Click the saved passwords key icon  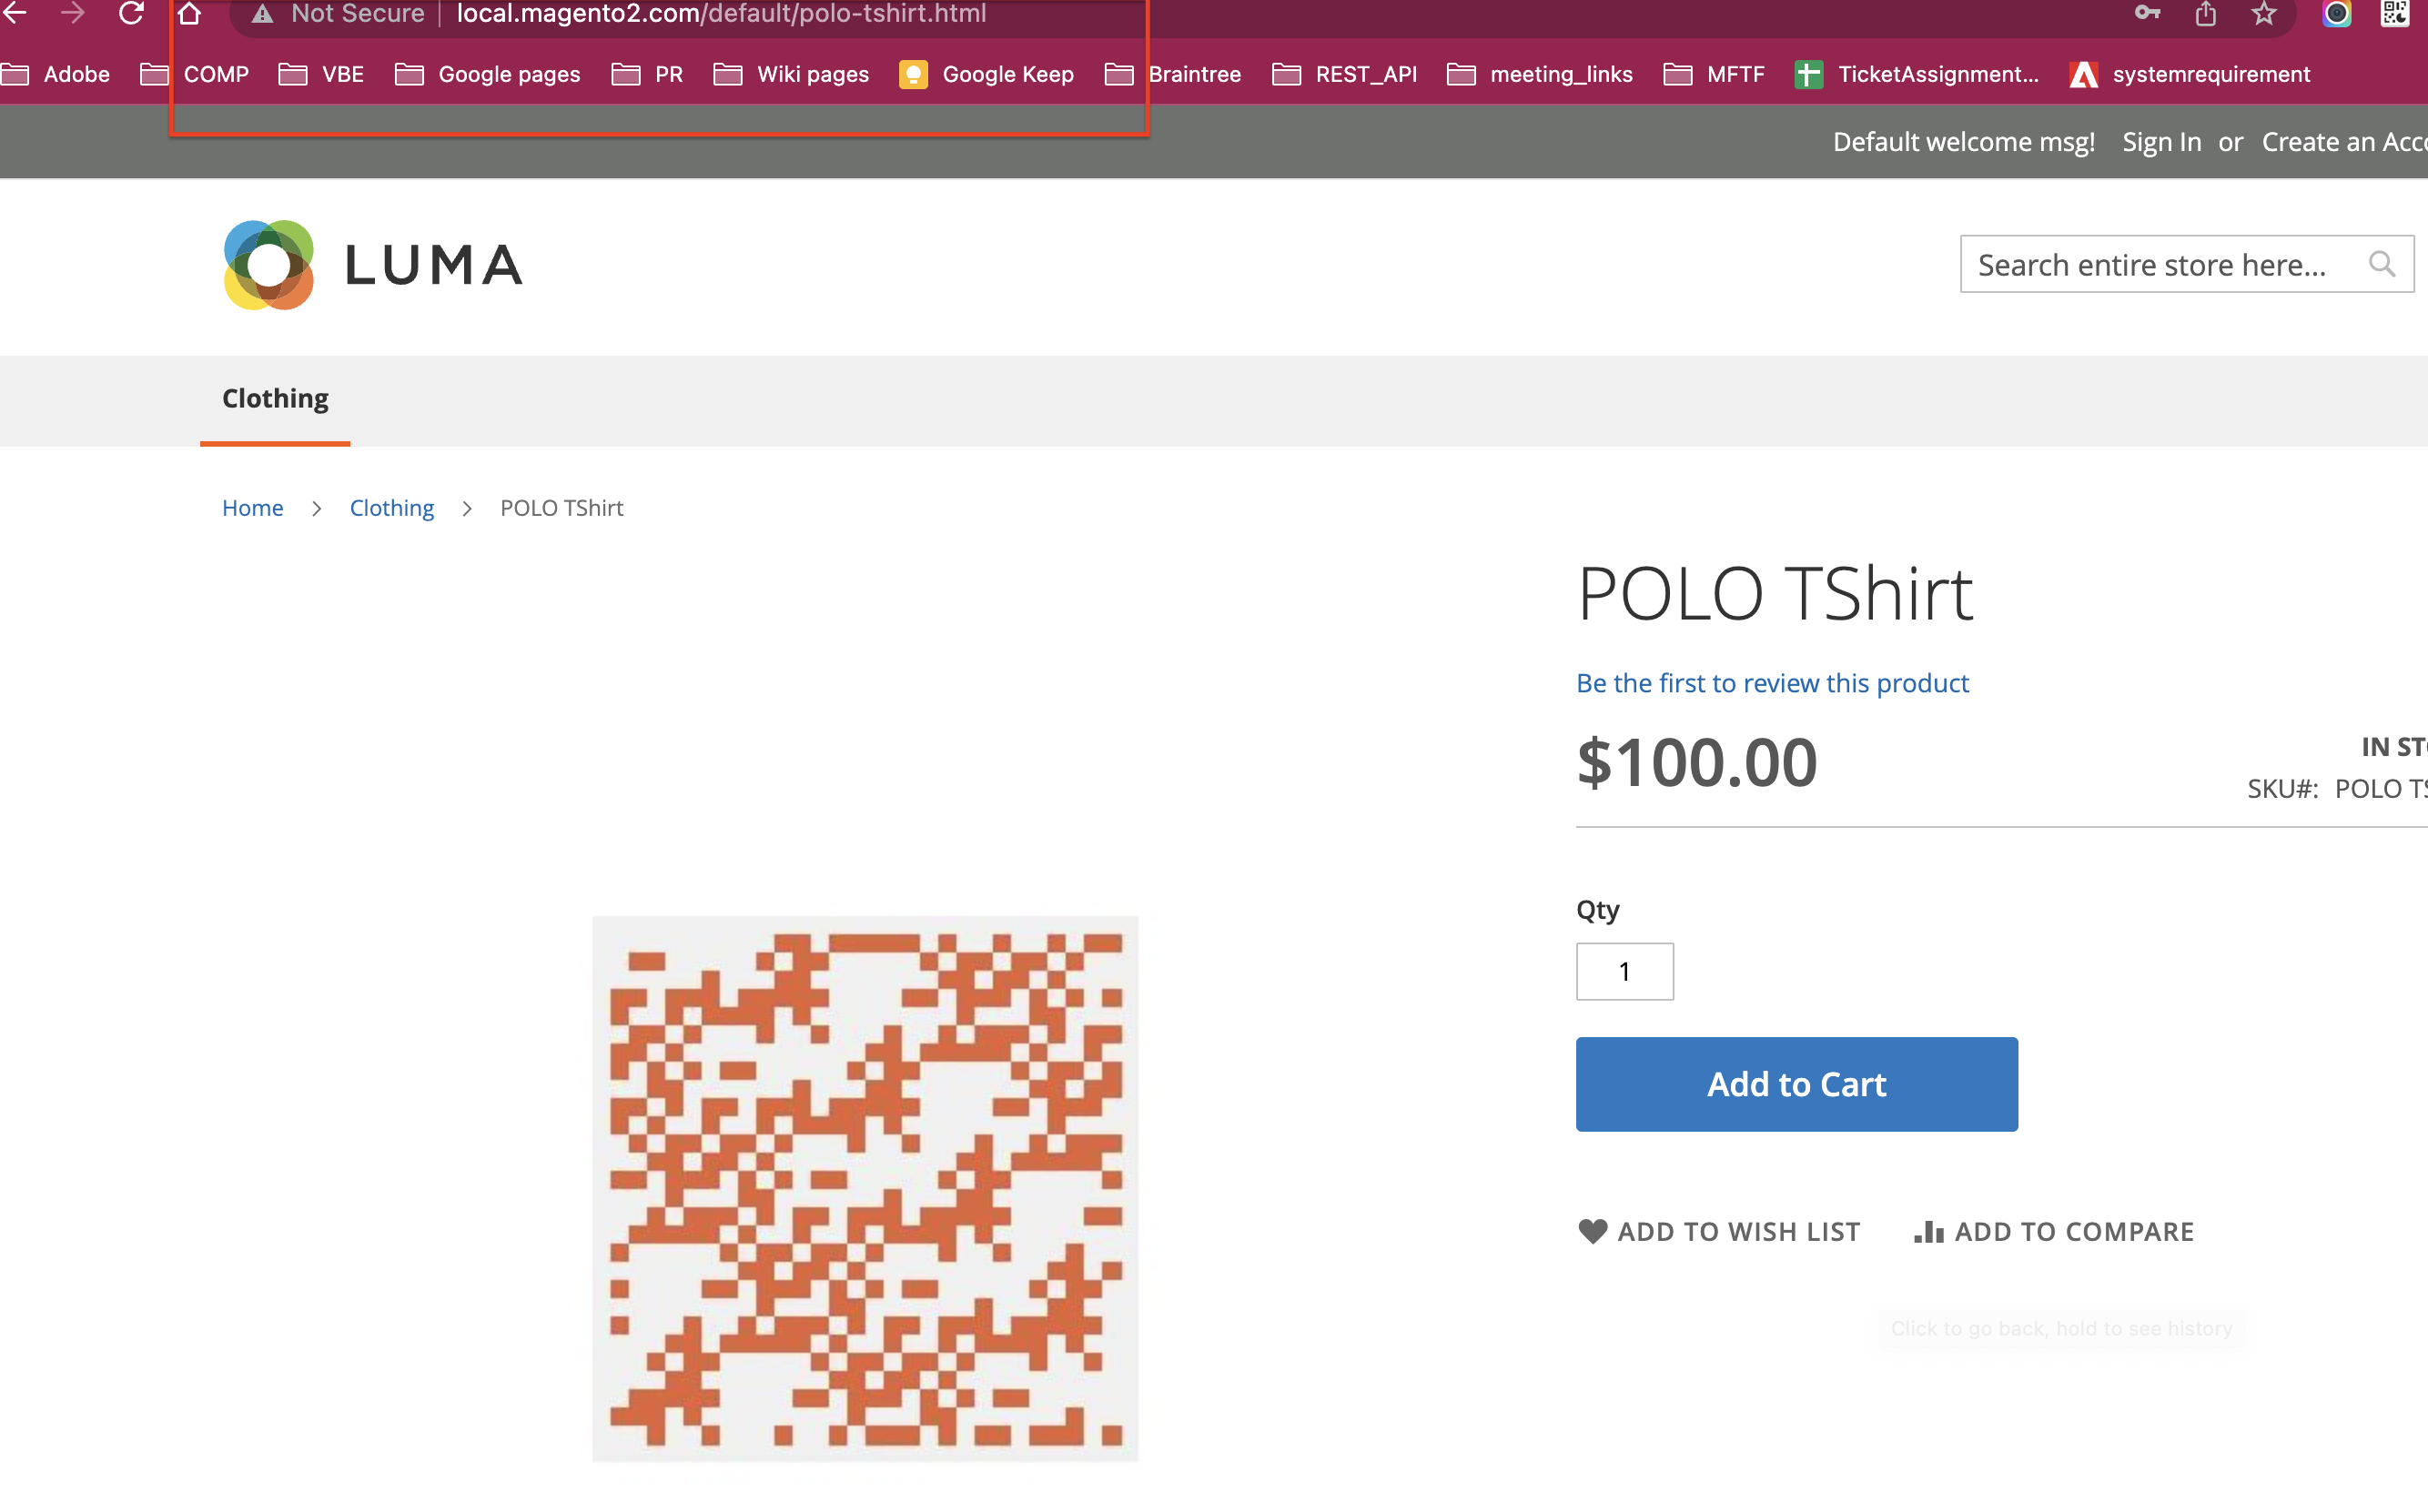click(2147, 13)
